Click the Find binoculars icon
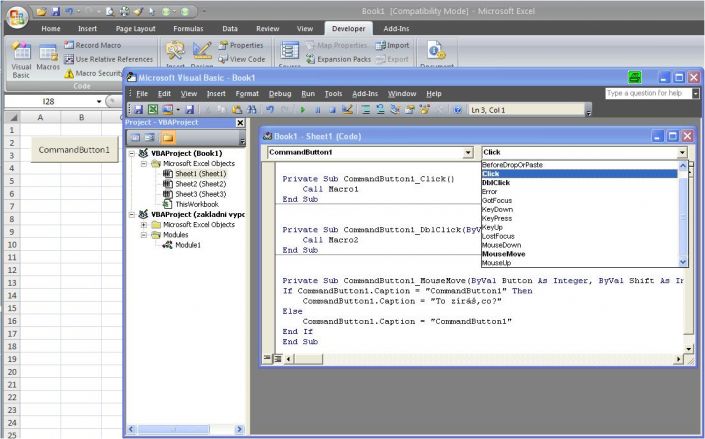Screen dimensions: 705x439 (252, 110)
